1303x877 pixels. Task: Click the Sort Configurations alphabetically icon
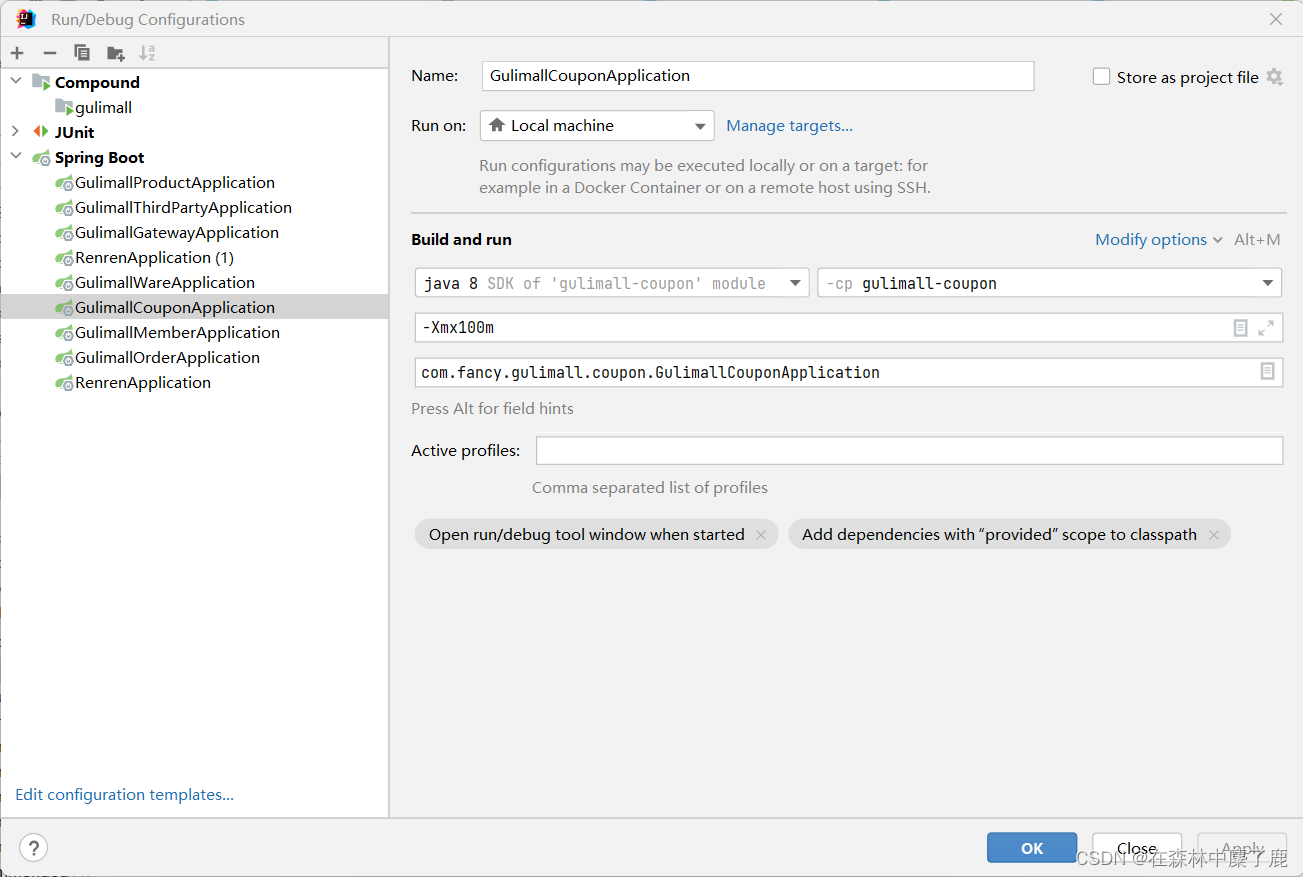147,53
